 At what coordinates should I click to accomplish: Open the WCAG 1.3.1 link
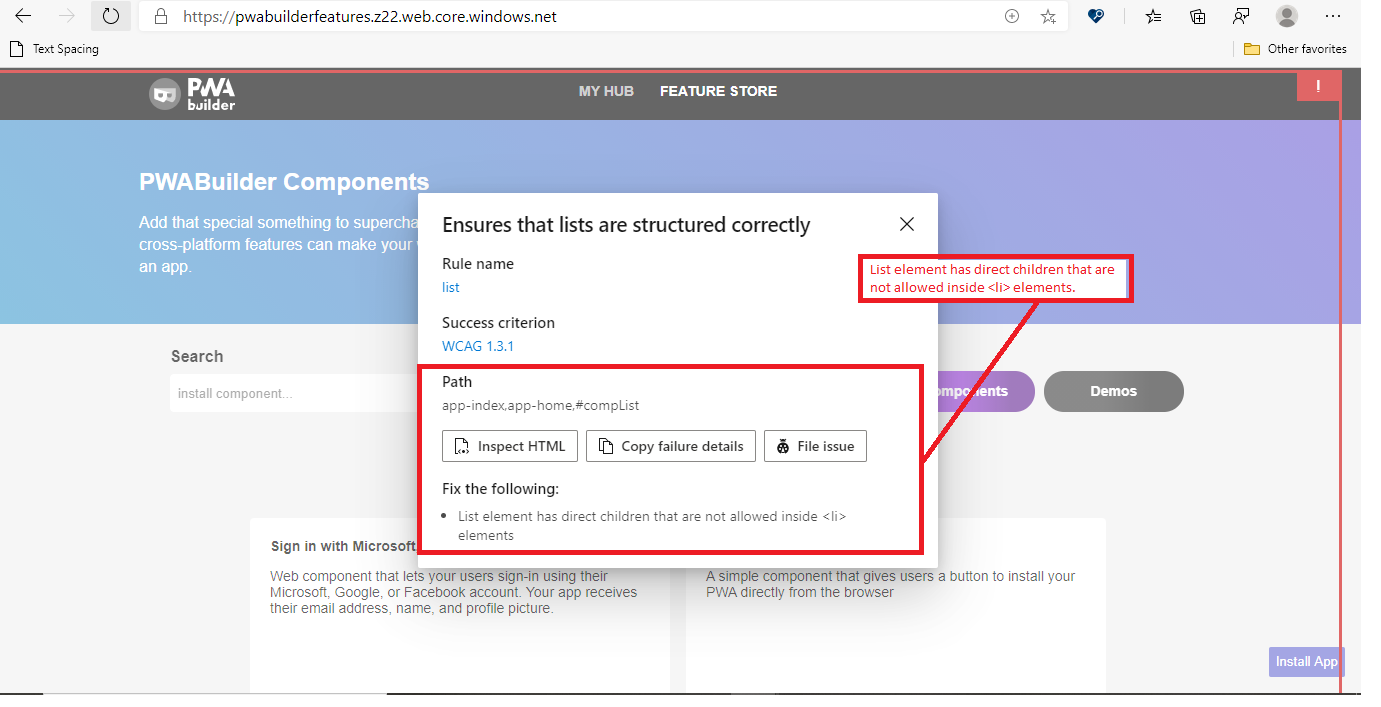478,346
